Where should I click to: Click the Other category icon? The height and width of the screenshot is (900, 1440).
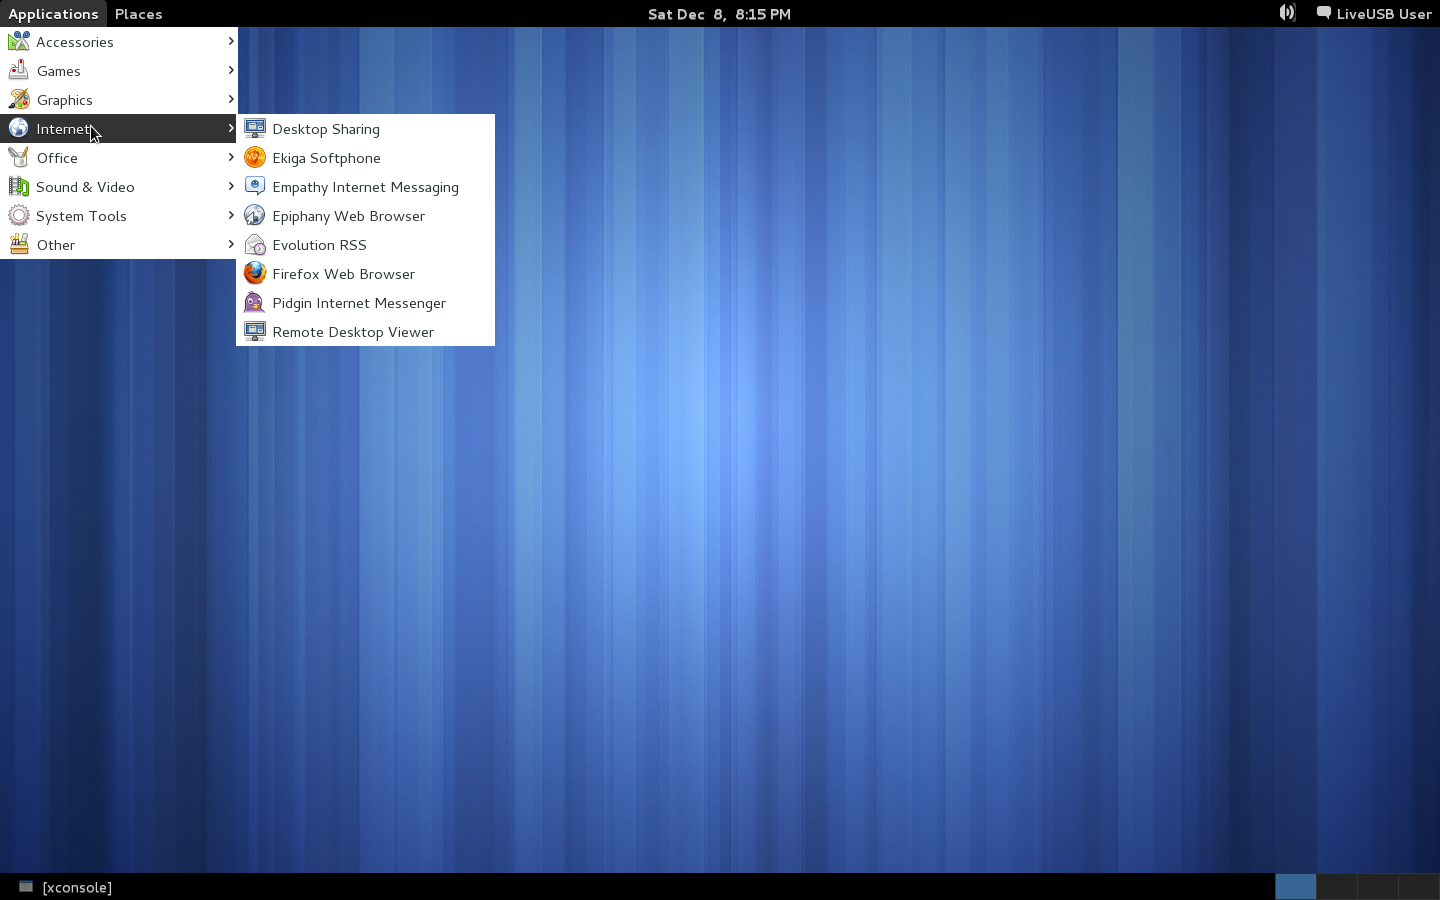coord(19,244)
